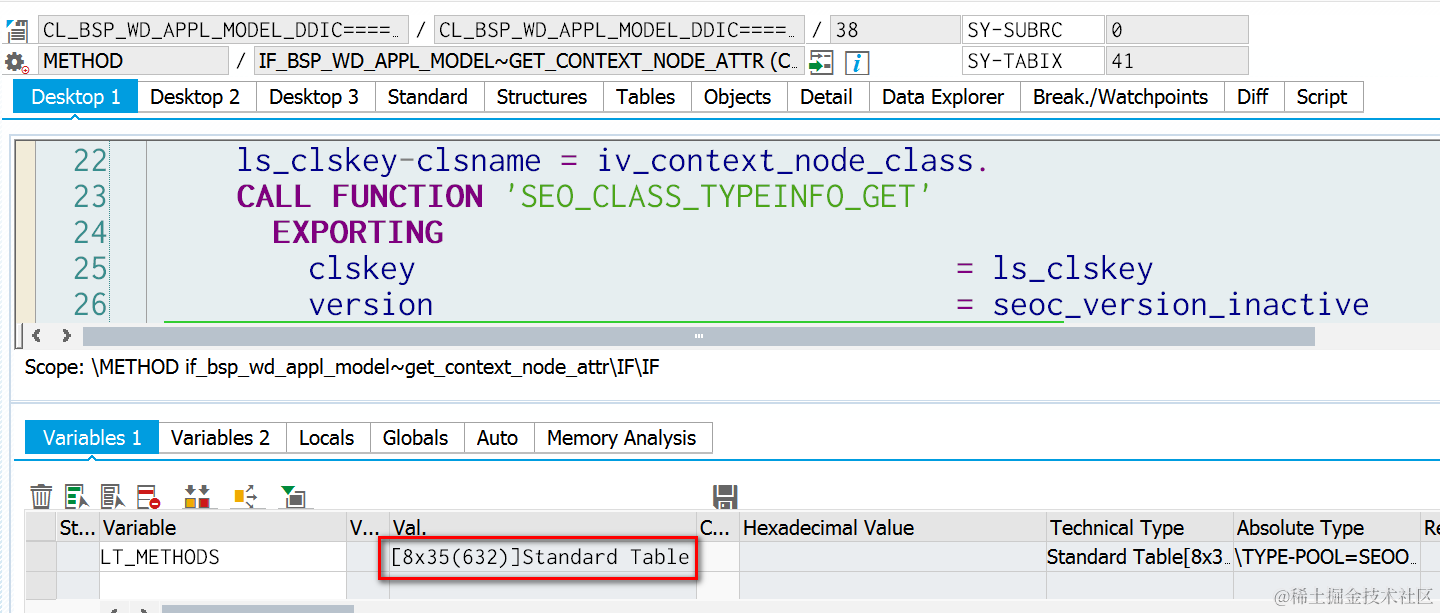Image resolution: width=1440 pixels, height=613 pixels.
Task: Select the Locals tab
Action: pyautogui.click(x=327, y=438)
